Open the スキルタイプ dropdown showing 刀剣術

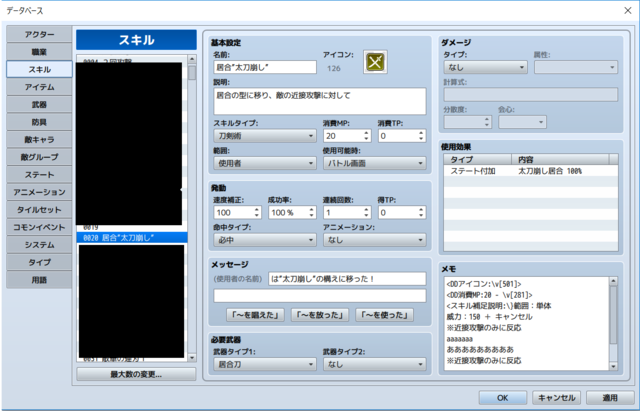[x=265, y=136]
